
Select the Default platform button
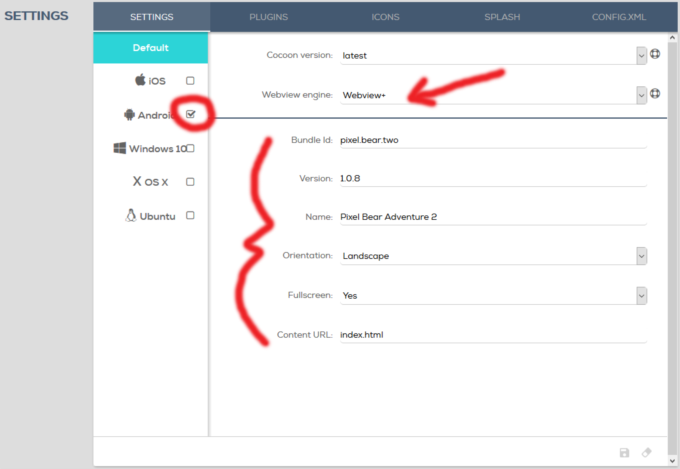150,47
